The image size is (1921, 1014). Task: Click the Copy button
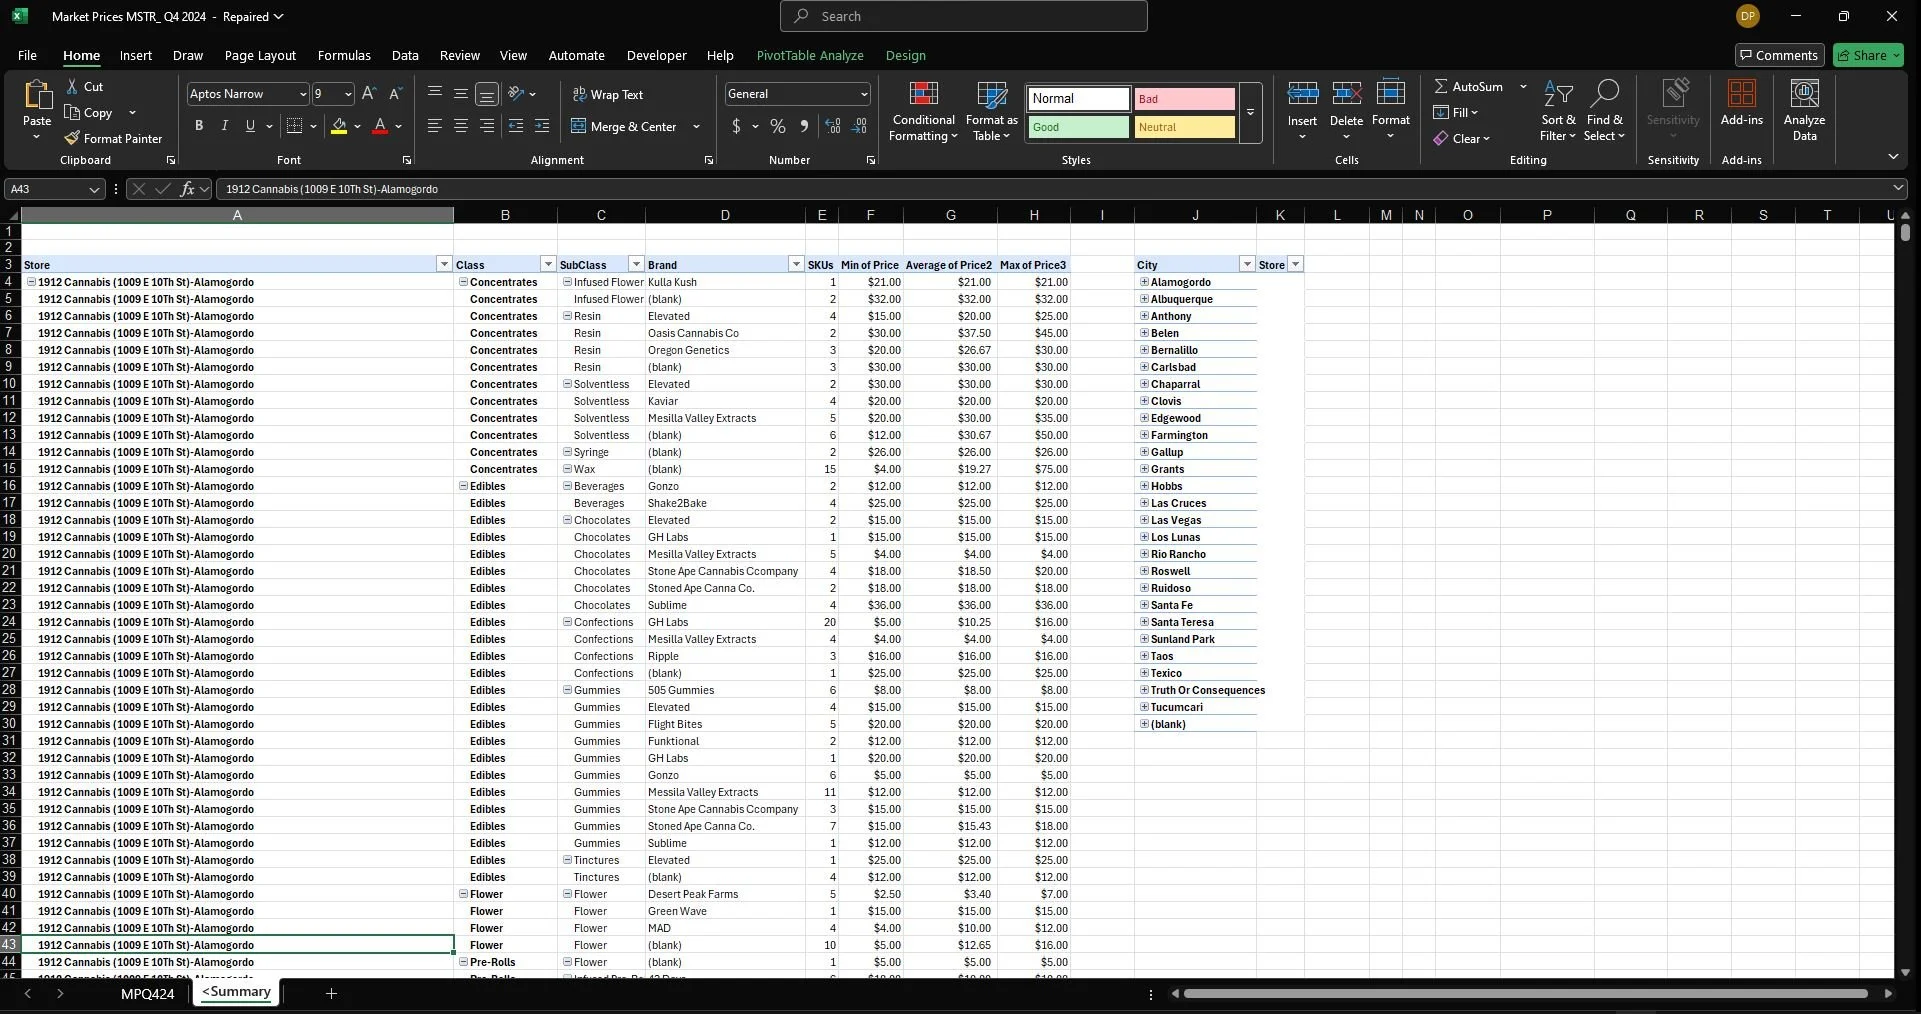coord(89,113)
